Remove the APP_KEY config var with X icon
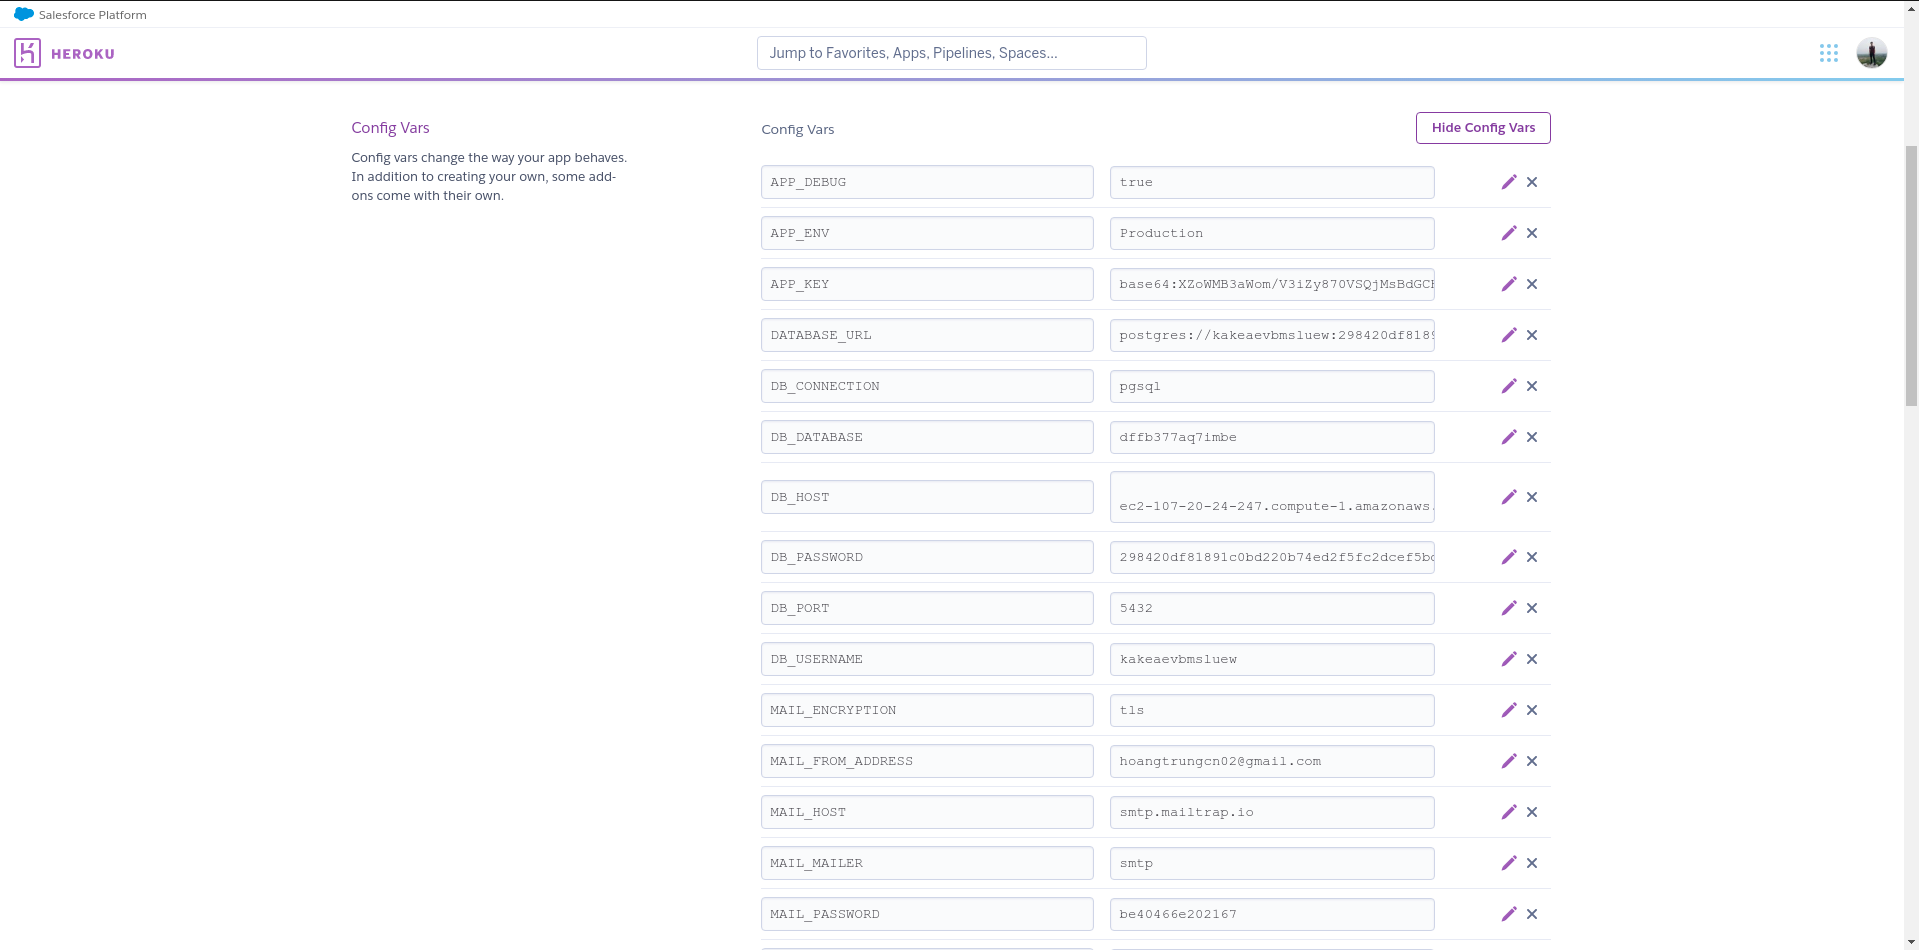This screenshot has width=1919, height=950. point(1531,284)
